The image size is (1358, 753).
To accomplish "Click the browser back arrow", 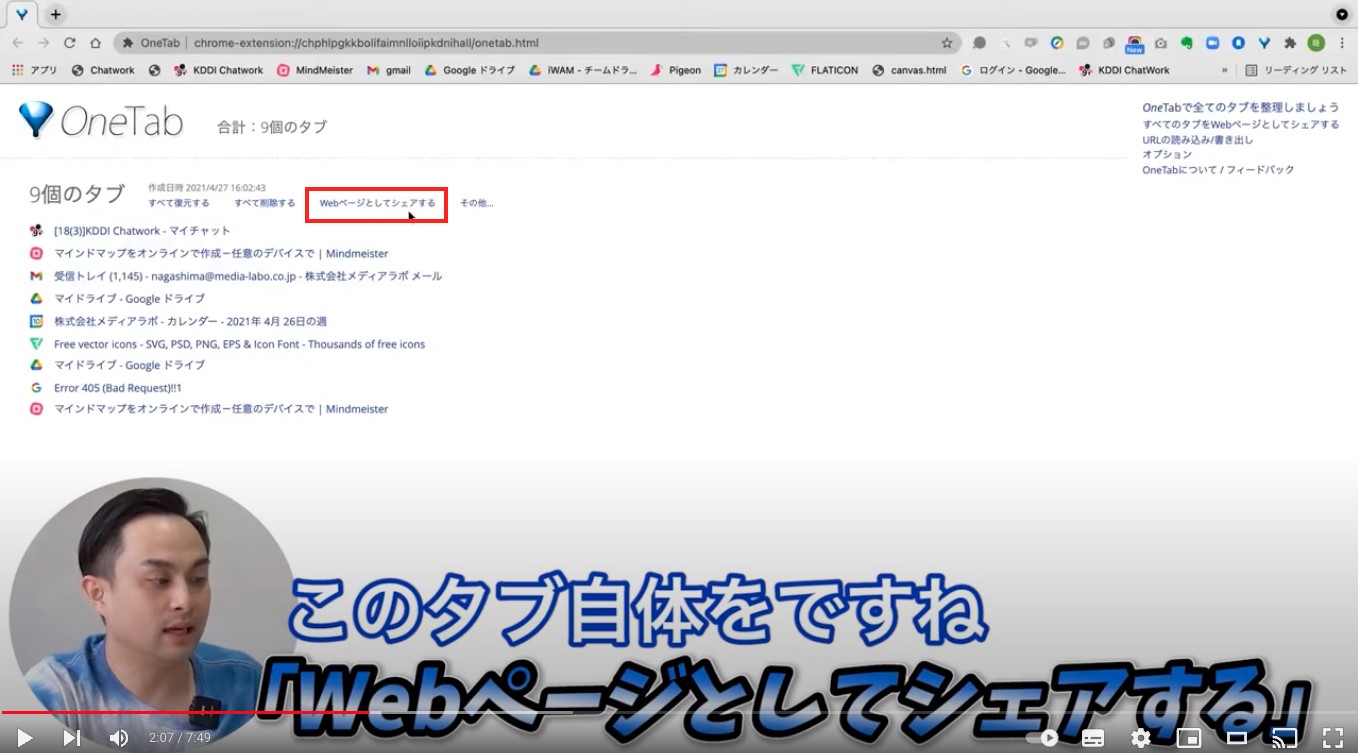I will coord(18,43).
